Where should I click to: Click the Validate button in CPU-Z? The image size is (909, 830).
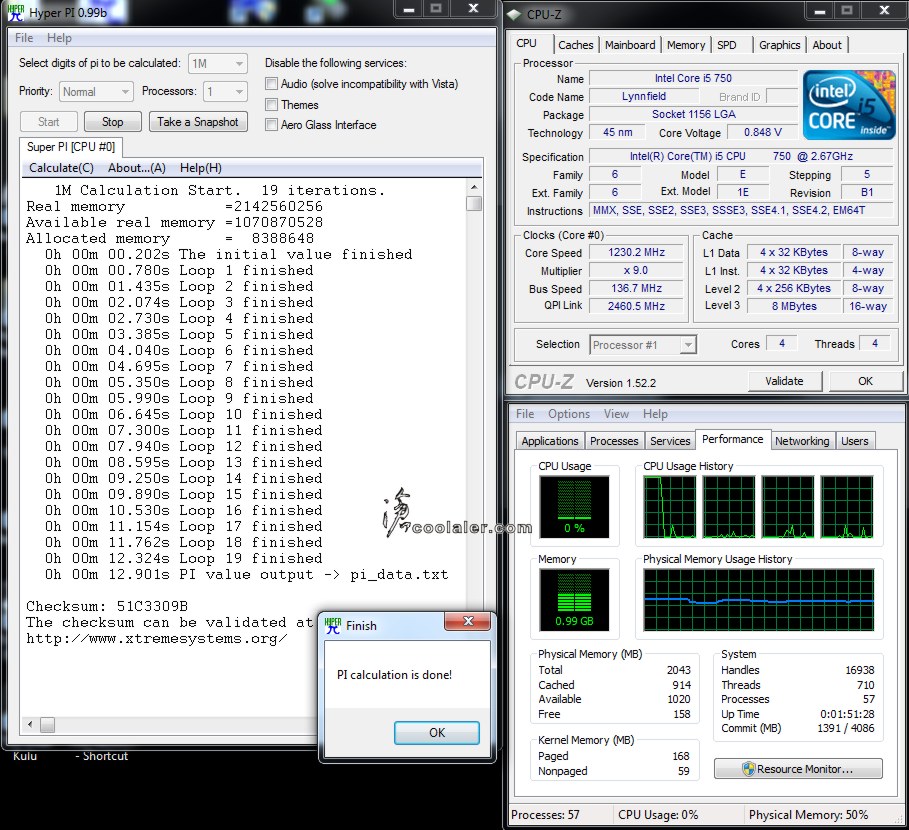coord(784,381)
